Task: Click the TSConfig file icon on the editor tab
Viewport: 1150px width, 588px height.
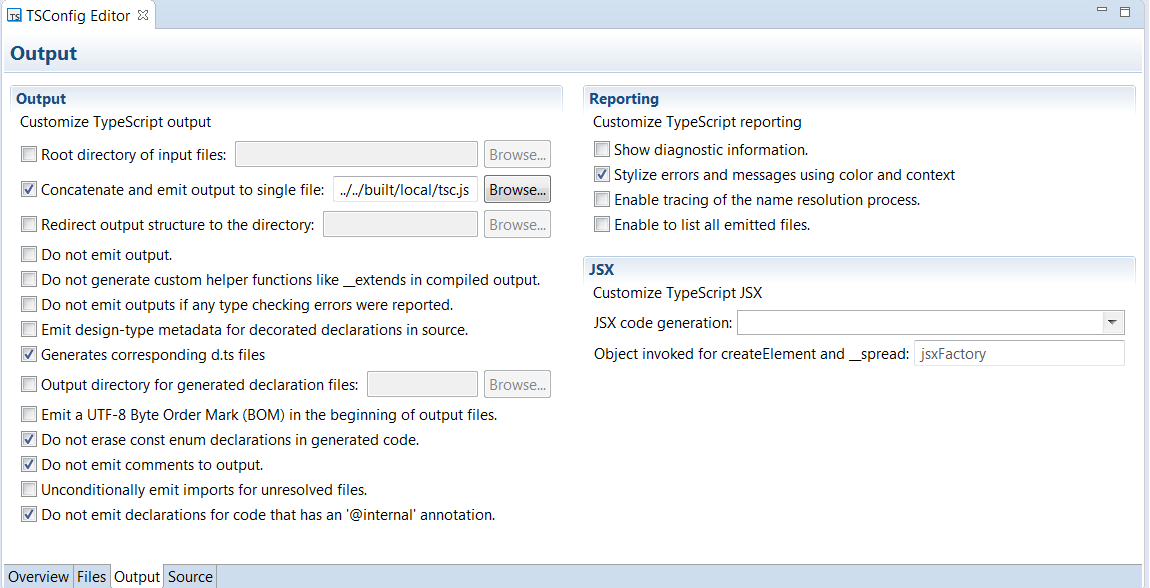Action: tap(17, 15)
